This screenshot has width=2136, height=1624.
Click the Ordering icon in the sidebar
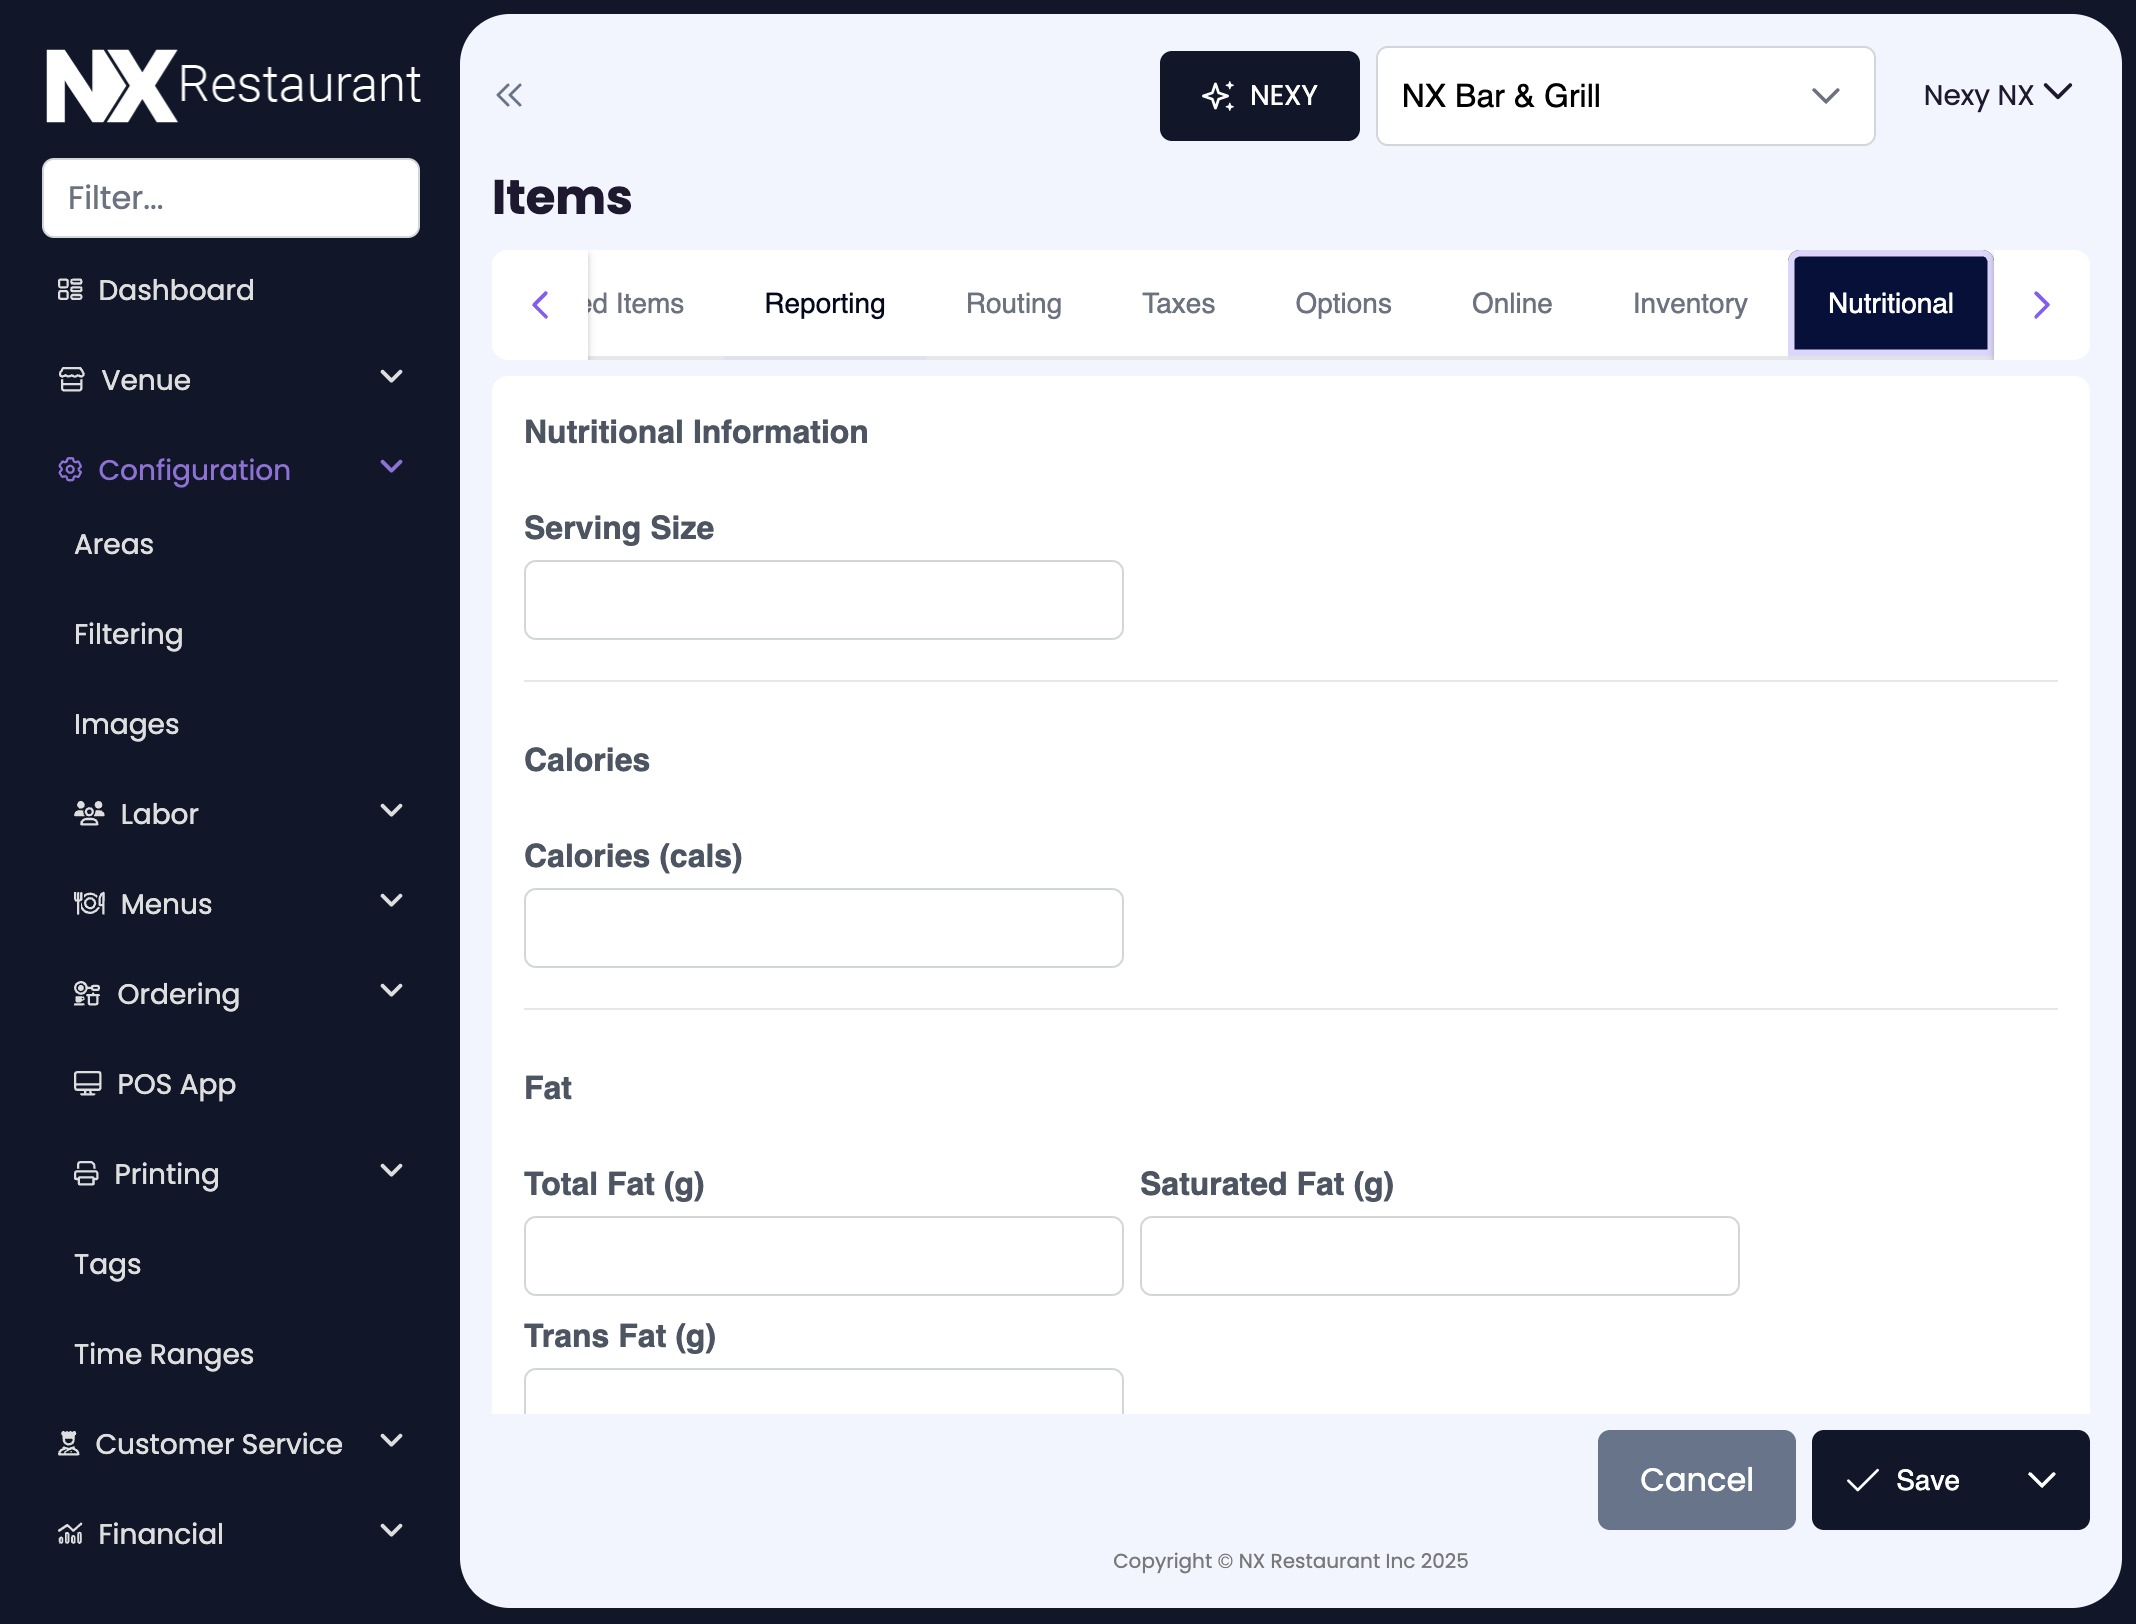87,993
